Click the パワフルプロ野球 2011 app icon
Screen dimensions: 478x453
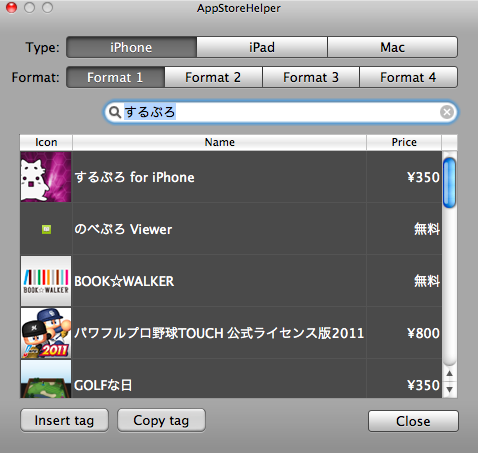[46, 333]
